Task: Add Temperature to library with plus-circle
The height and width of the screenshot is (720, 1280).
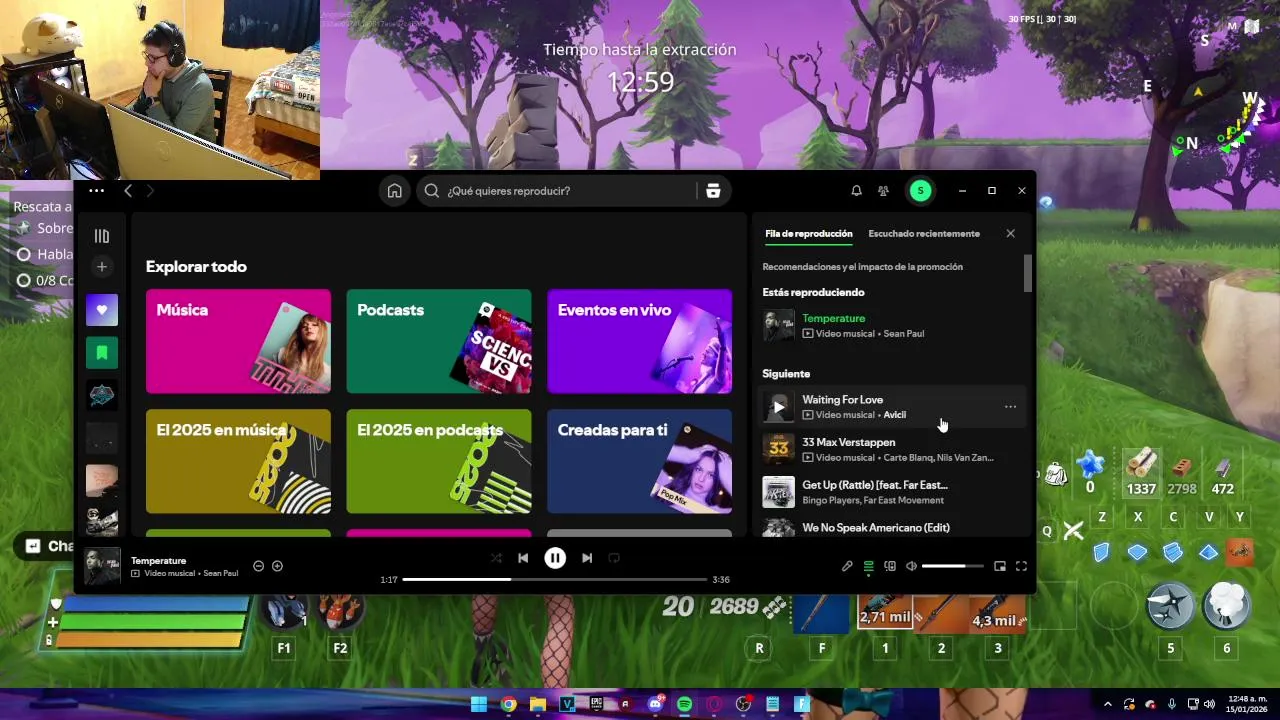Action: pyautogui.click(x=277, y=566)
